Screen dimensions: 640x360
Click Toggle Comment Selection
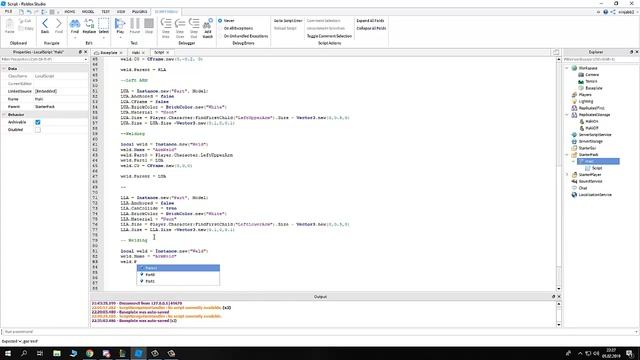[x=329, y=36]
